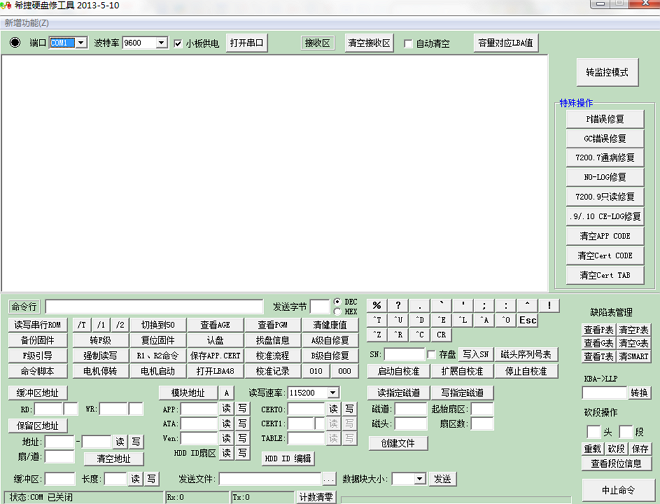Click 读写串行ROM button
The width and height of the screenshot is (660, 504).
tap(37, 325)
